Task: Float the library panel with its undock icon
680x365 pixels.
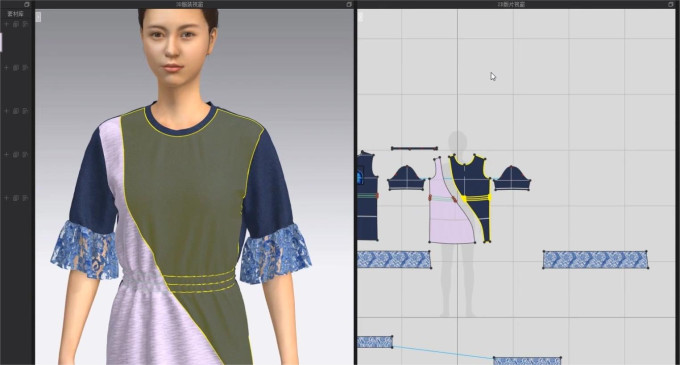Action: pyautogui.click(x=27, y=4)
